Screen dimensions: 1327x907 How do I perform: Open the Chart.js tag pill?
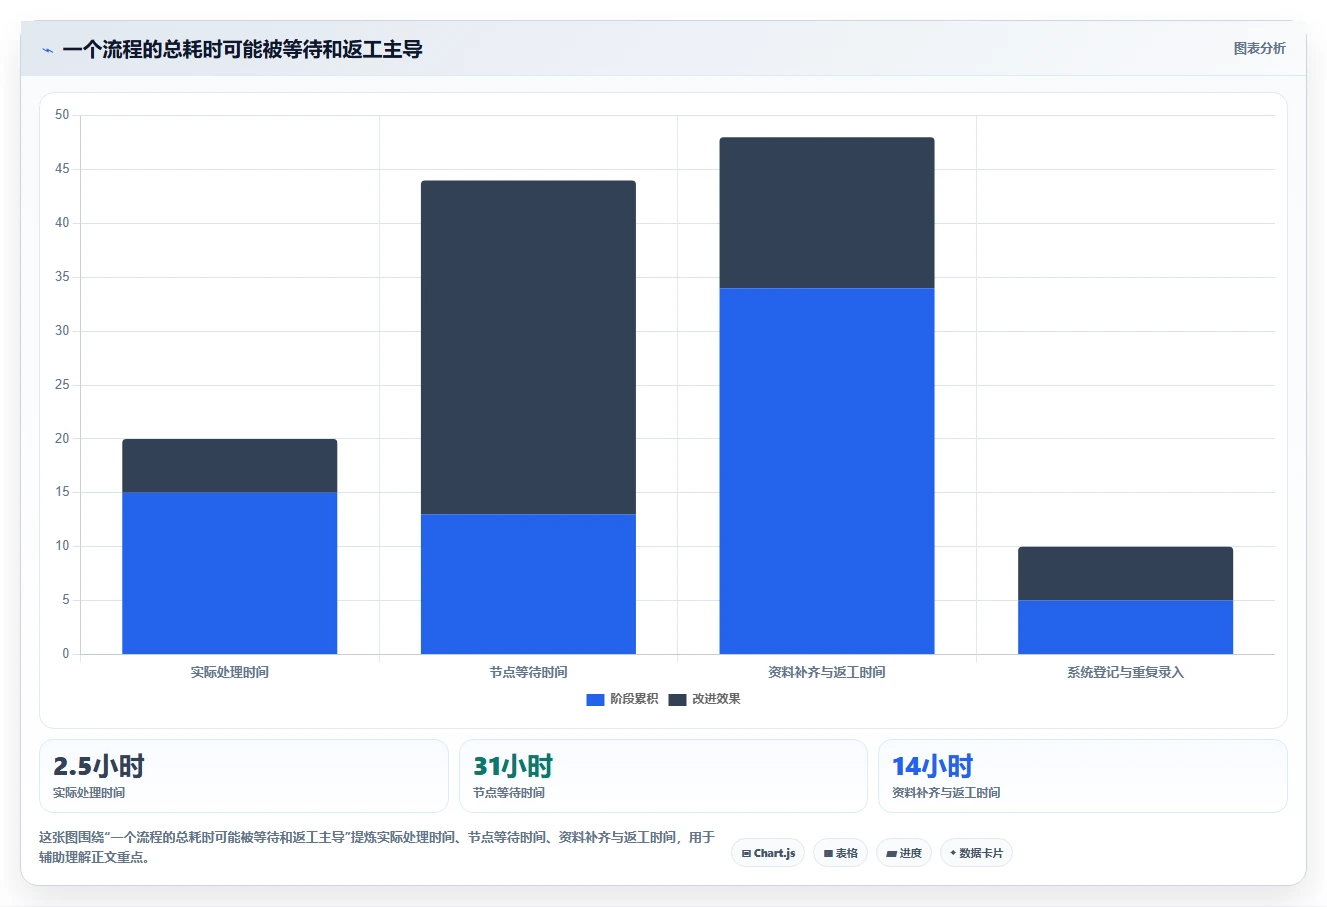[x=768, y=853]
